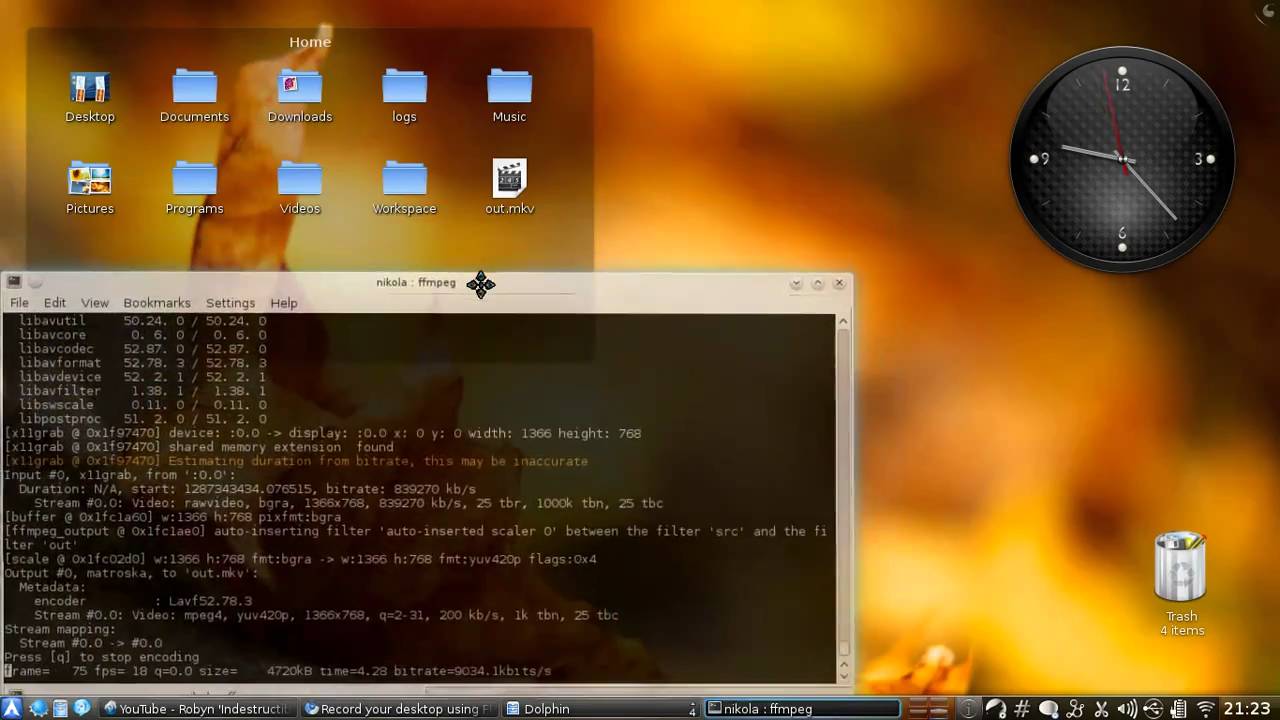Open the View menu in Konsole

point(95,303)
